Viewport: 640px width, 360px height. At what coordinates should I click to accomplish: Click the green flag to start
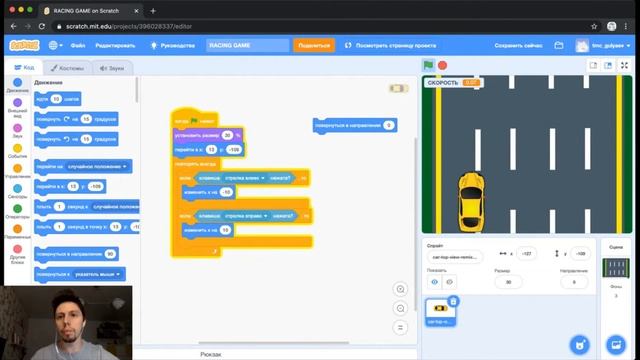tap(428, 65)
